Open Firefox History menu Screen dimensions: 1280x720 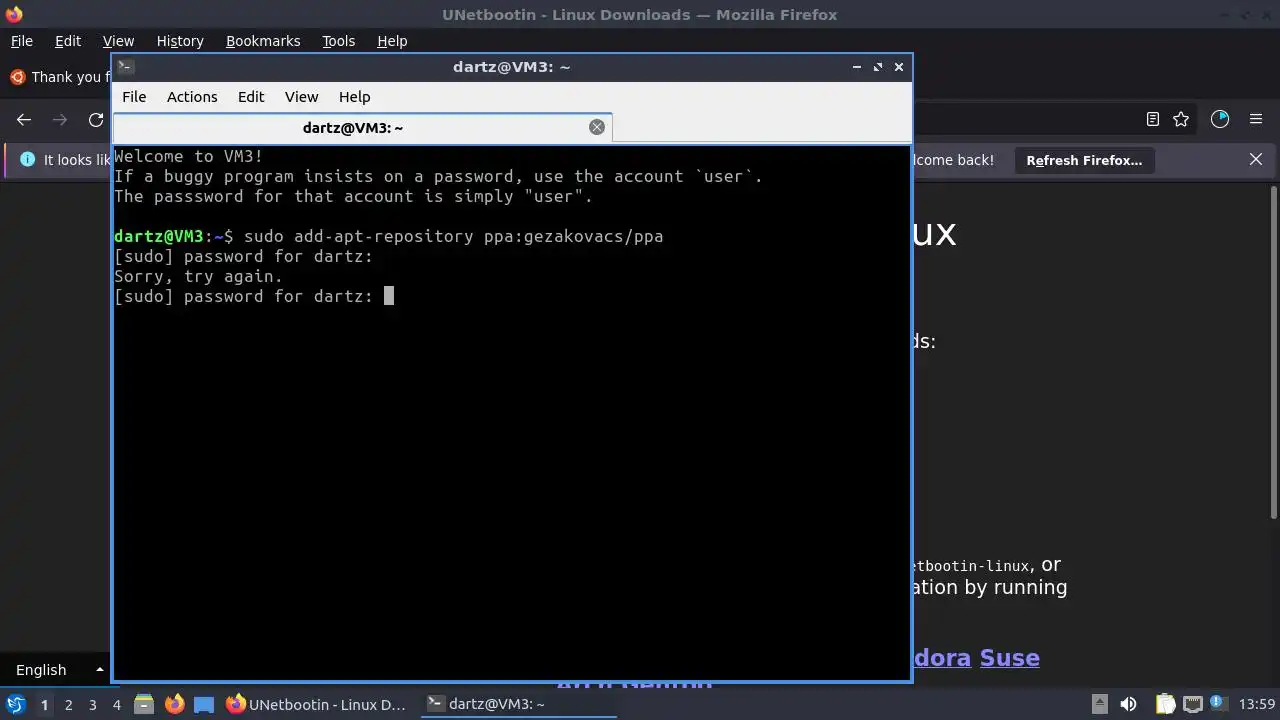[180, 41]
